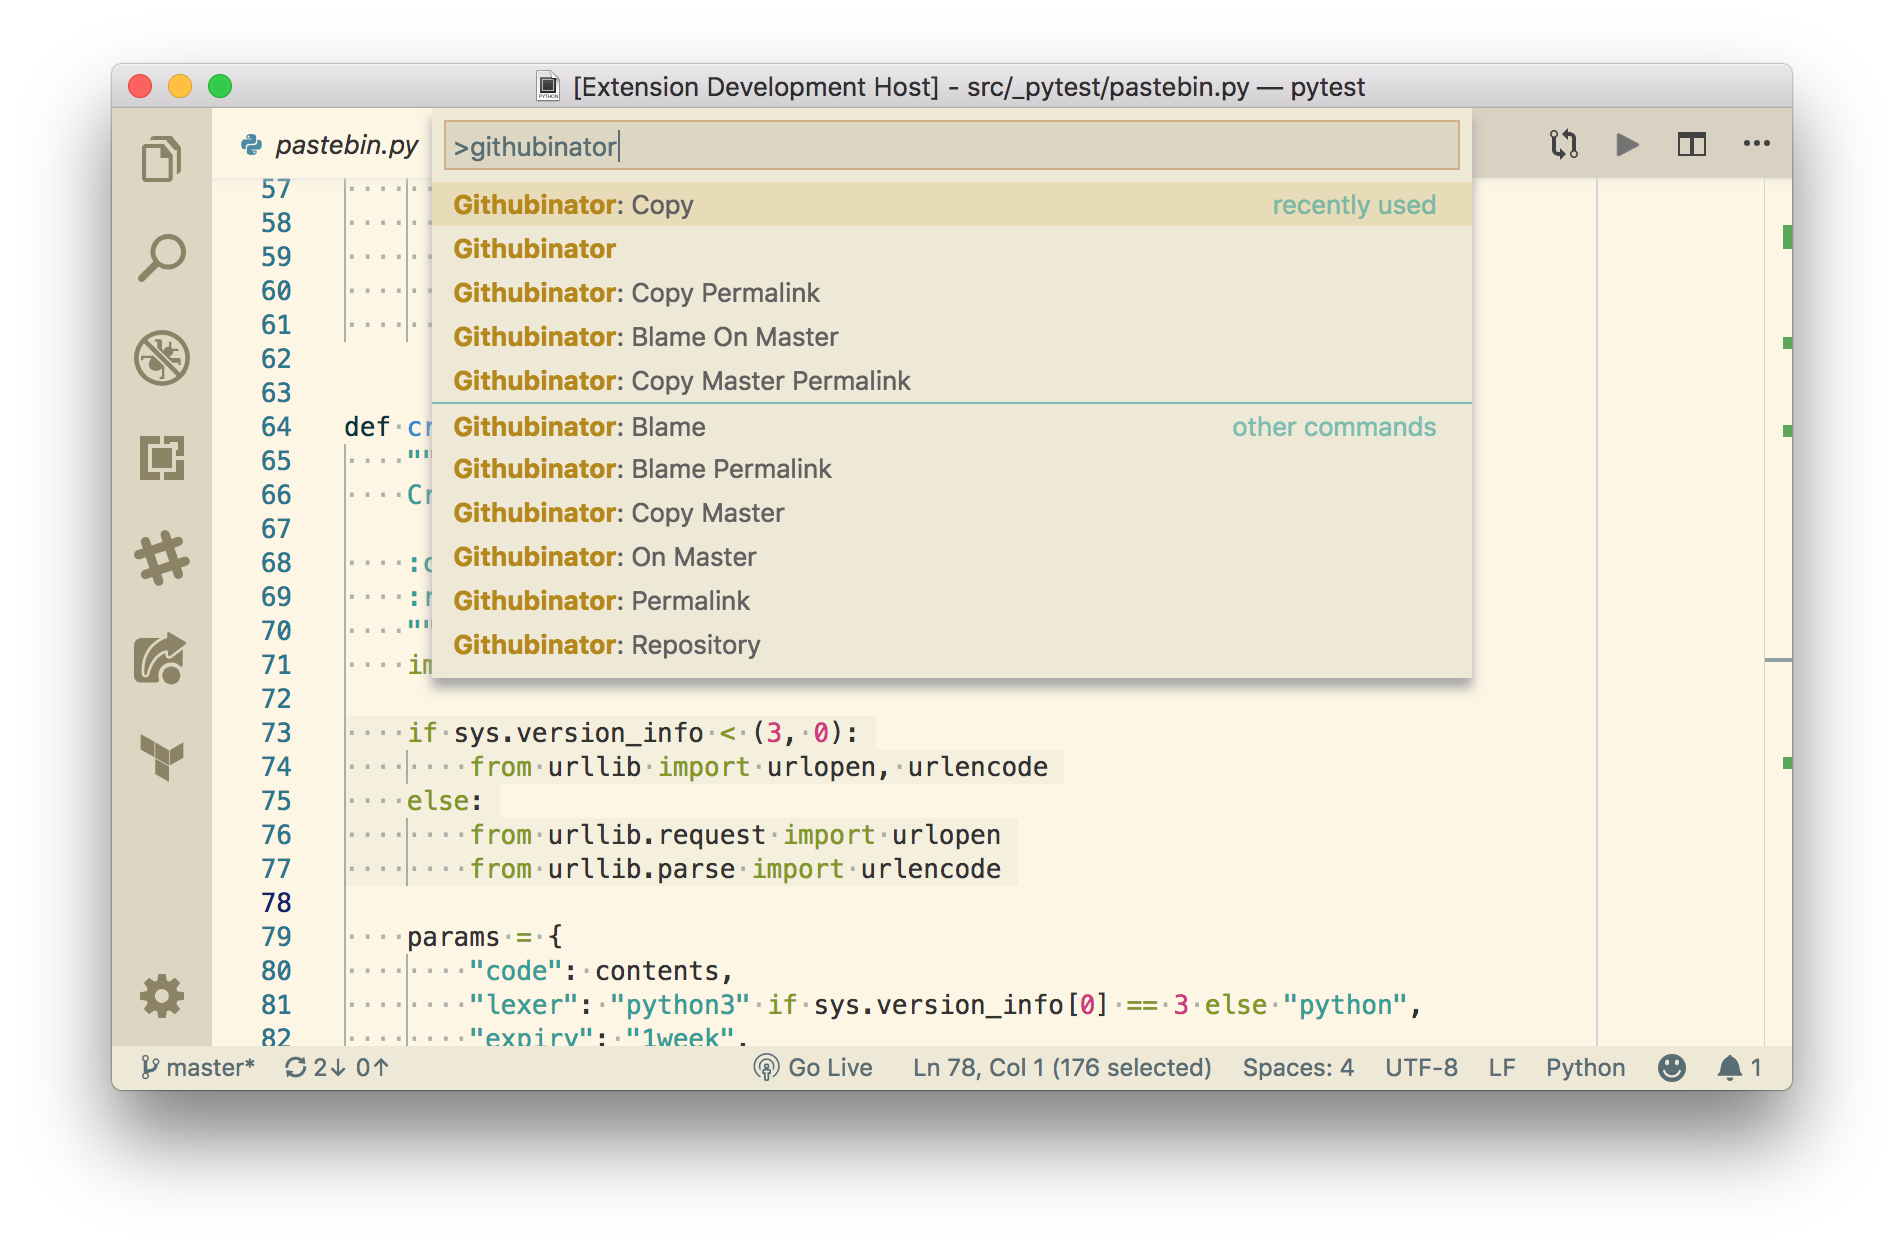Run Githubinator: Copy Permalink
The height and width of the screenshot is (1250, 1904).
point(951,293)
